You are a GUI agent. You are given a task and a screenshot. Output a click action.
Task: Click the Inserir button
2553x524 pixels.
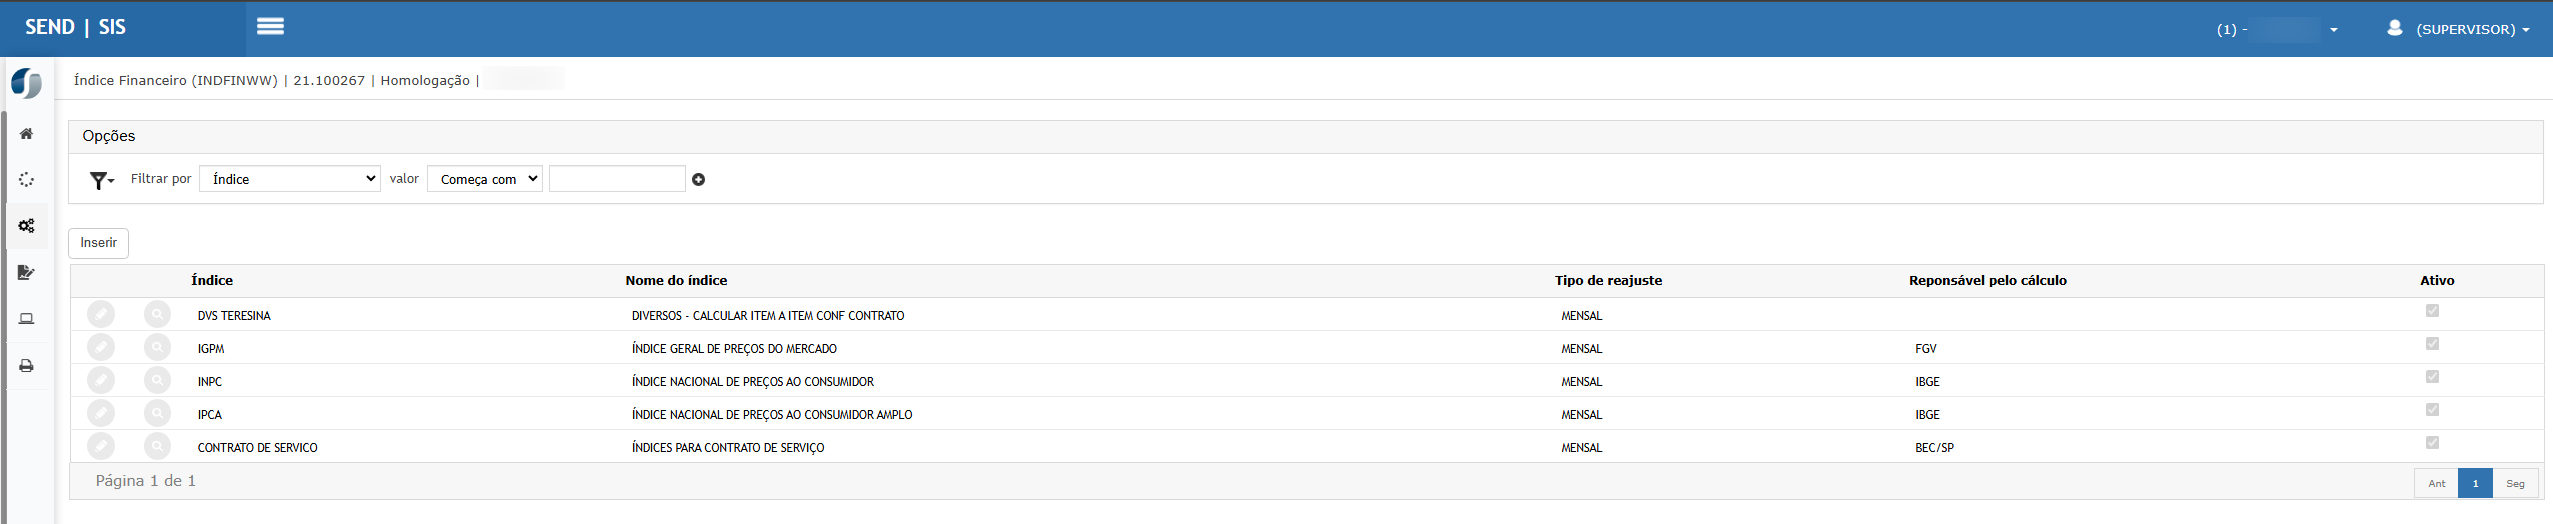pos(99,243)
